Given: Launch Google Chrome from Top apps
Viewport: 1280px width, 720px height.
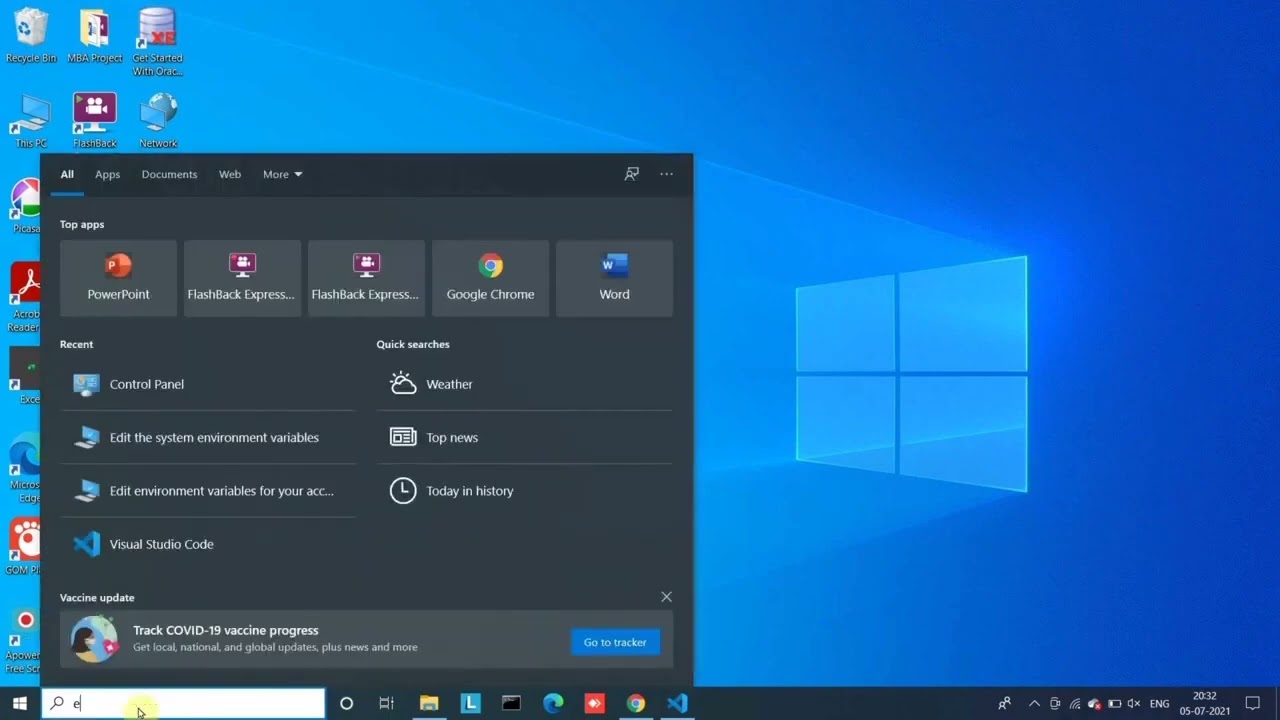Looking at the screenshot, I should [490, 278].
